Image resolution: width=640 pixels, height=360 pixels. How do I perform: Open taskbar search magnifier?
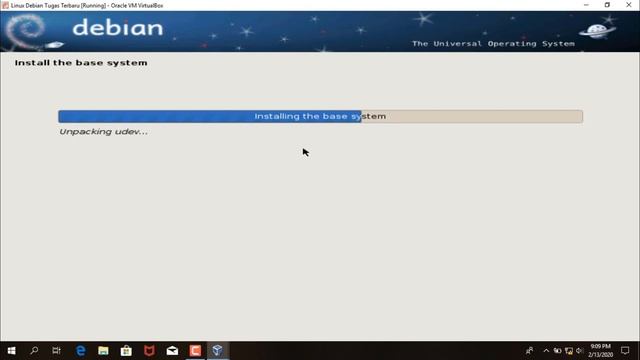(x=34, y=351)
